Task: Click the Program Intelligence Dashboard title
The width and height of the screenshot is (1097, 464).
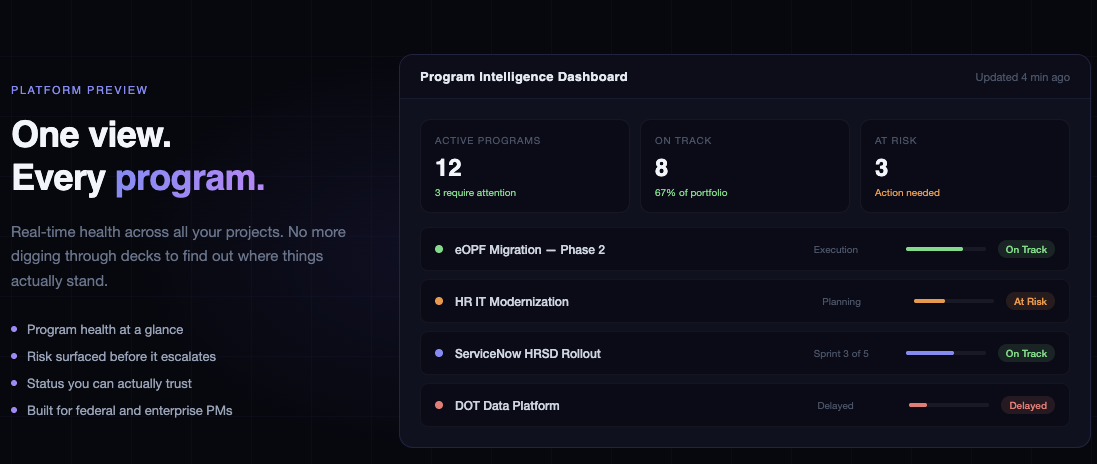Action: point(524,77)
